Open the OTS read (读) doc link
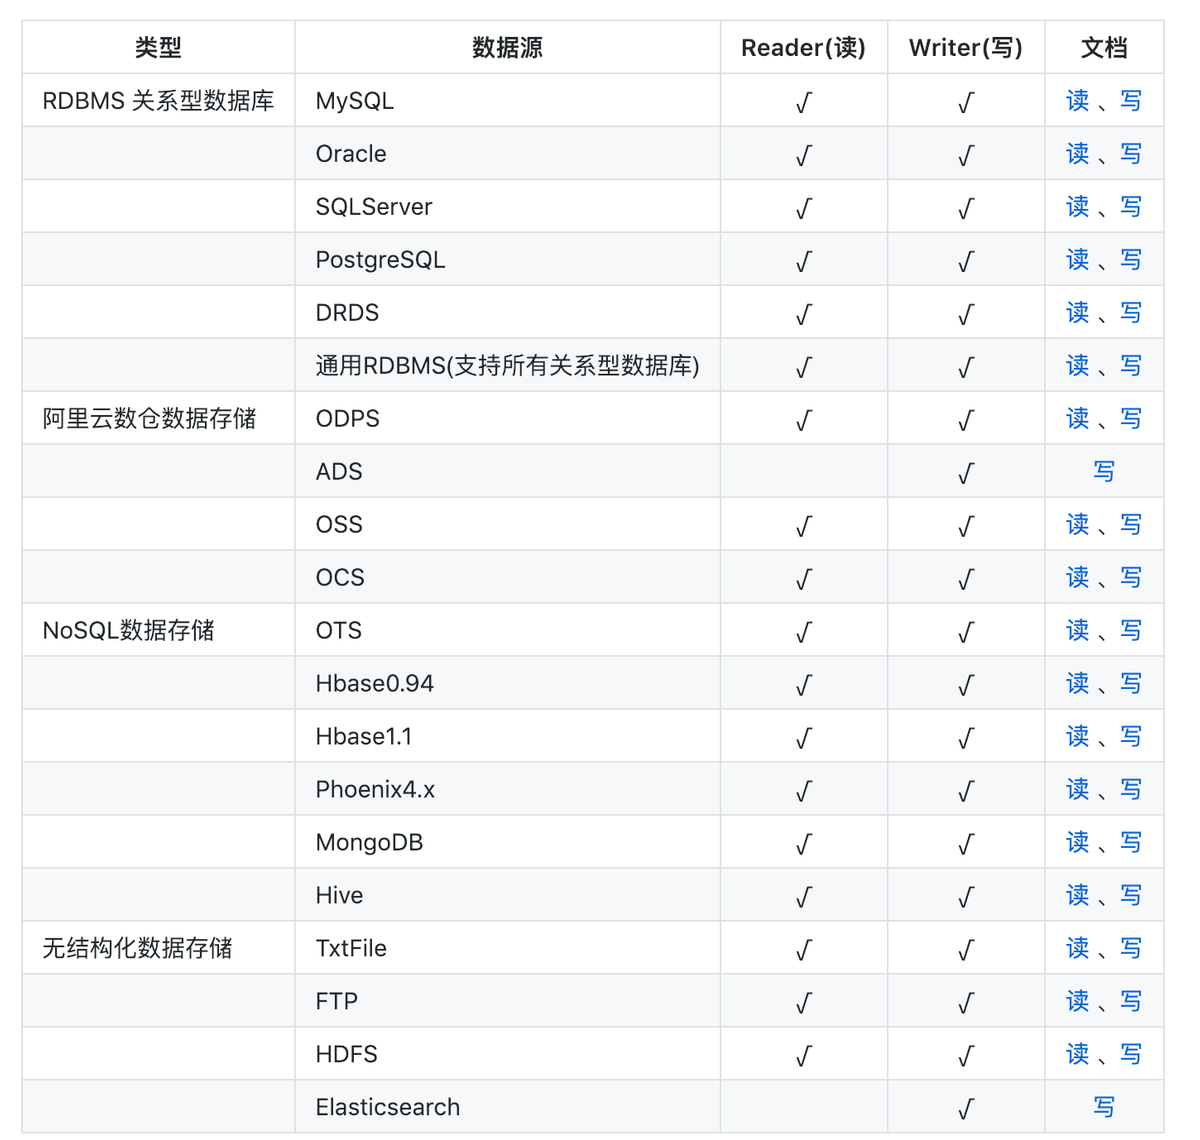 [1077, 631]
